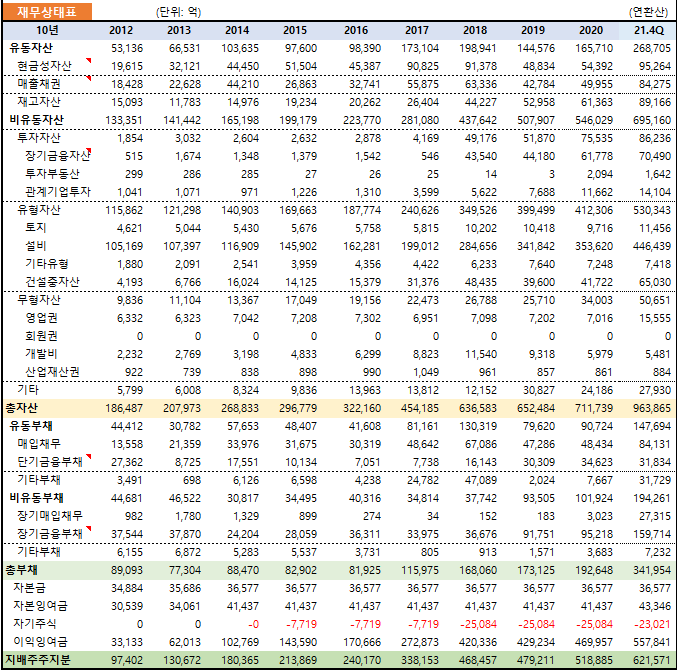Click the 토지 row label

click(x=35, y=228)
